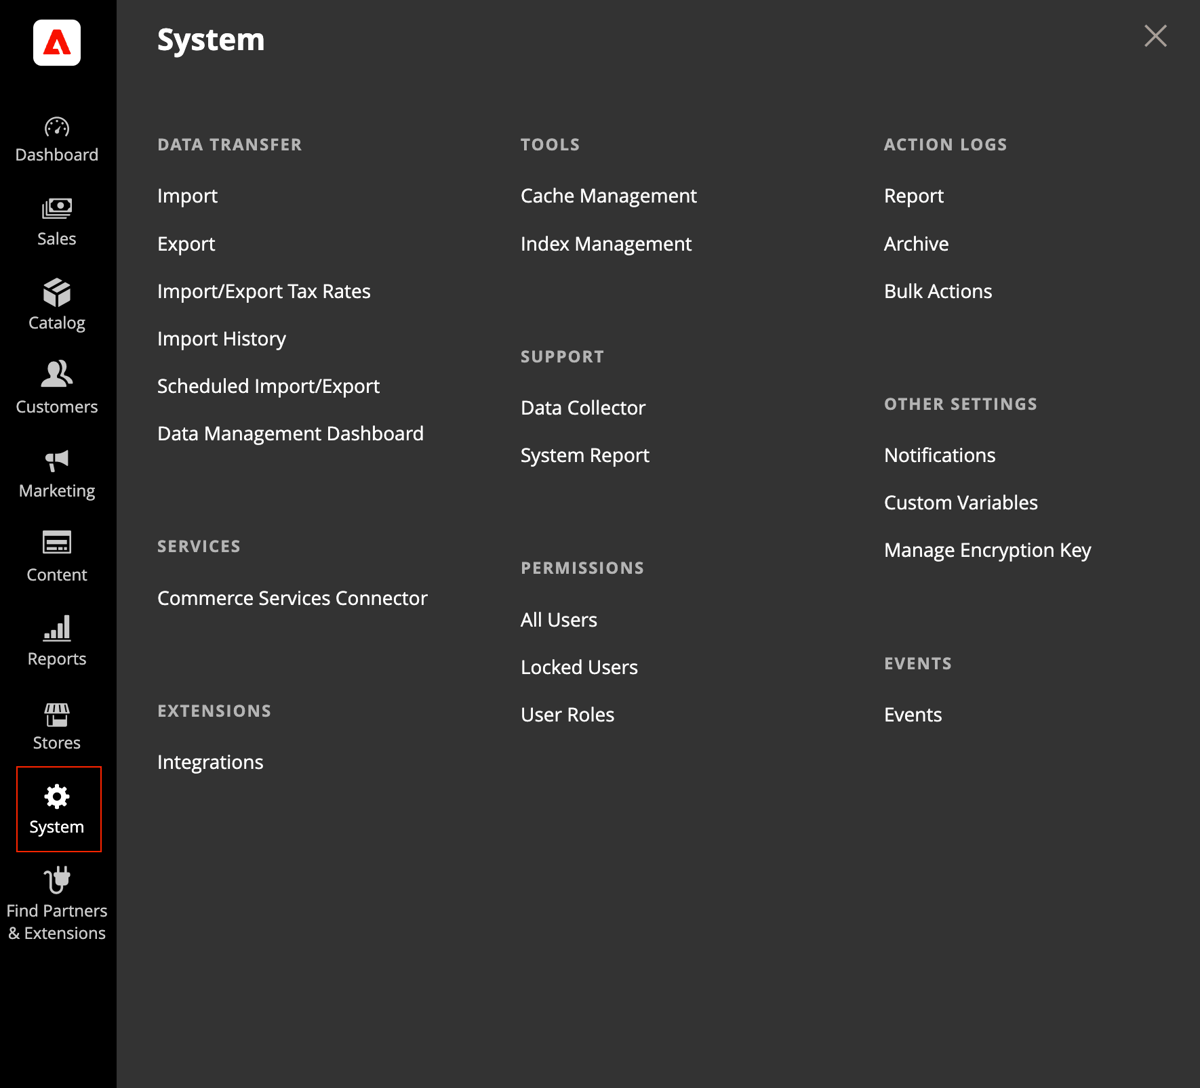Go to Index Management
This screenshot has width=1200, height=1088.
[x=605, y=243]
